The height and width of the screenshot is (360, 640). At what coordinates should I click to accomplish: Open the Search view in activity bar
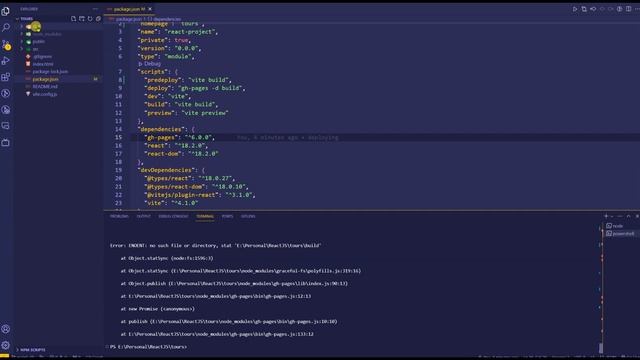pyautogui.click(x=6, y=27)
